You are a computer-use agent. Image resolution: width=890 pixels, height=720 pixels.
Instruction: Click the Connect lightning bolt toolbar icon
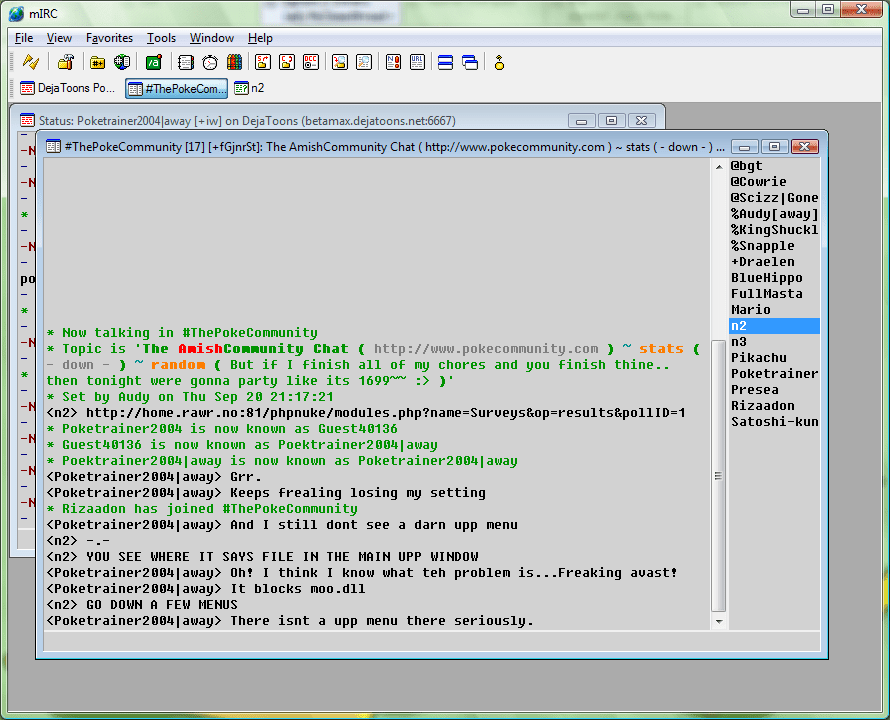(x=31, y=62)
